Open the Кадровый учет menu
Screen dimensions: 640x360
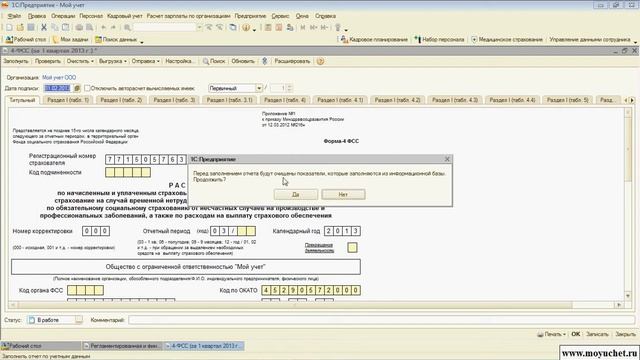pos(124,16)
